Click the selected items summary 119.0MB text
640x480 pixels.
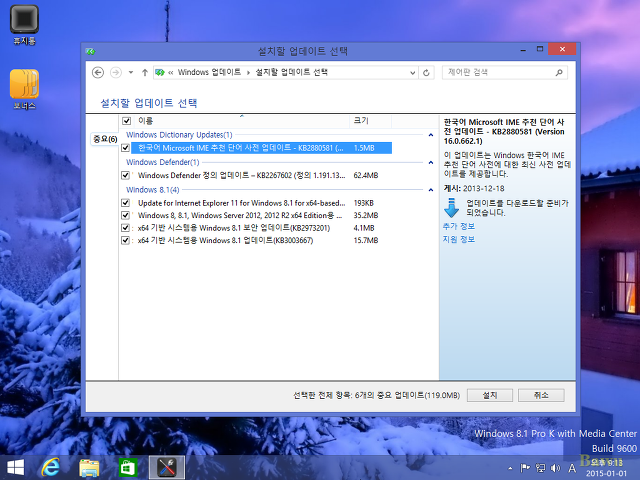click(x=376, y=395)
